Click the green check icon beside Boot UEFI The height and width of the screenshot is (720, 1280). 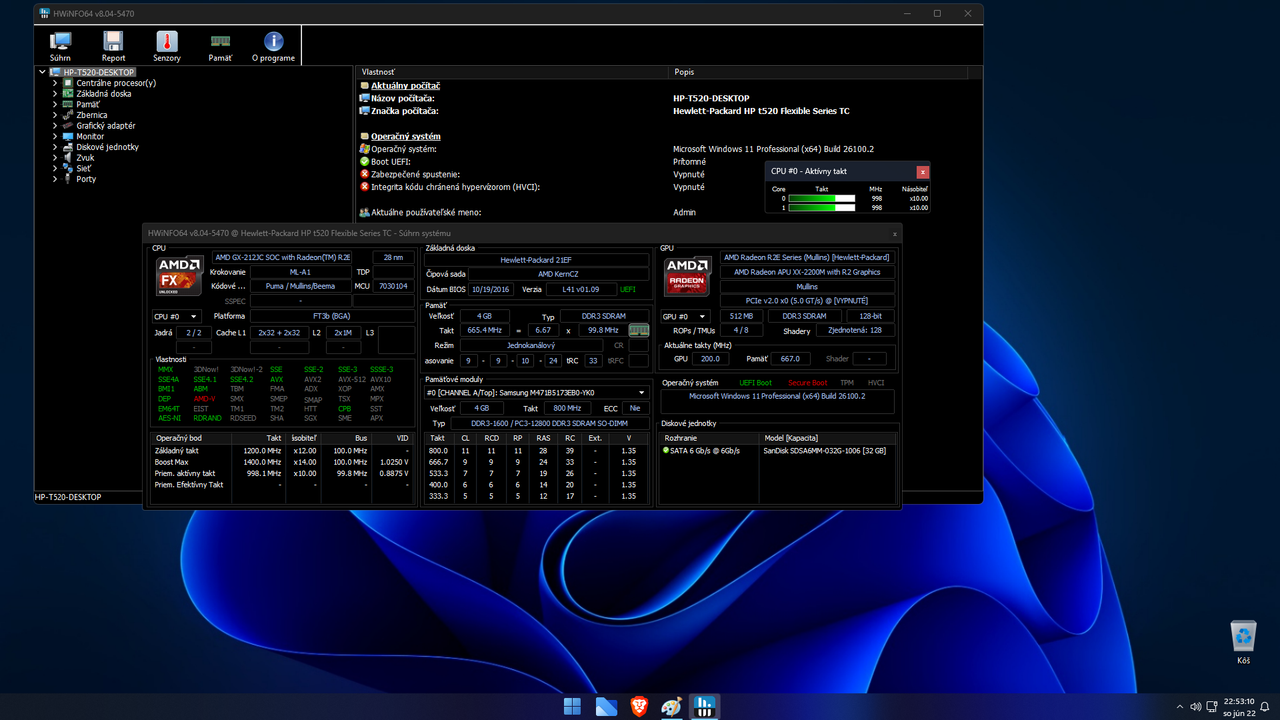(364, 161)
